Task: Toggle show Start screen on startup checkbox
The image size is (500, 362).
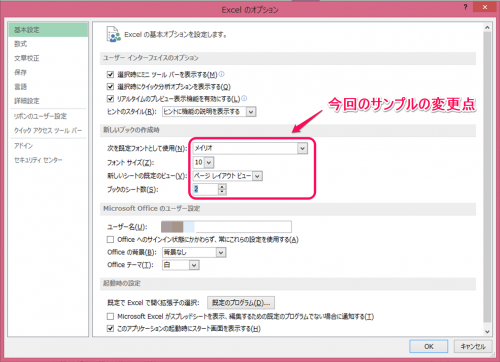Action: point(110,329)
